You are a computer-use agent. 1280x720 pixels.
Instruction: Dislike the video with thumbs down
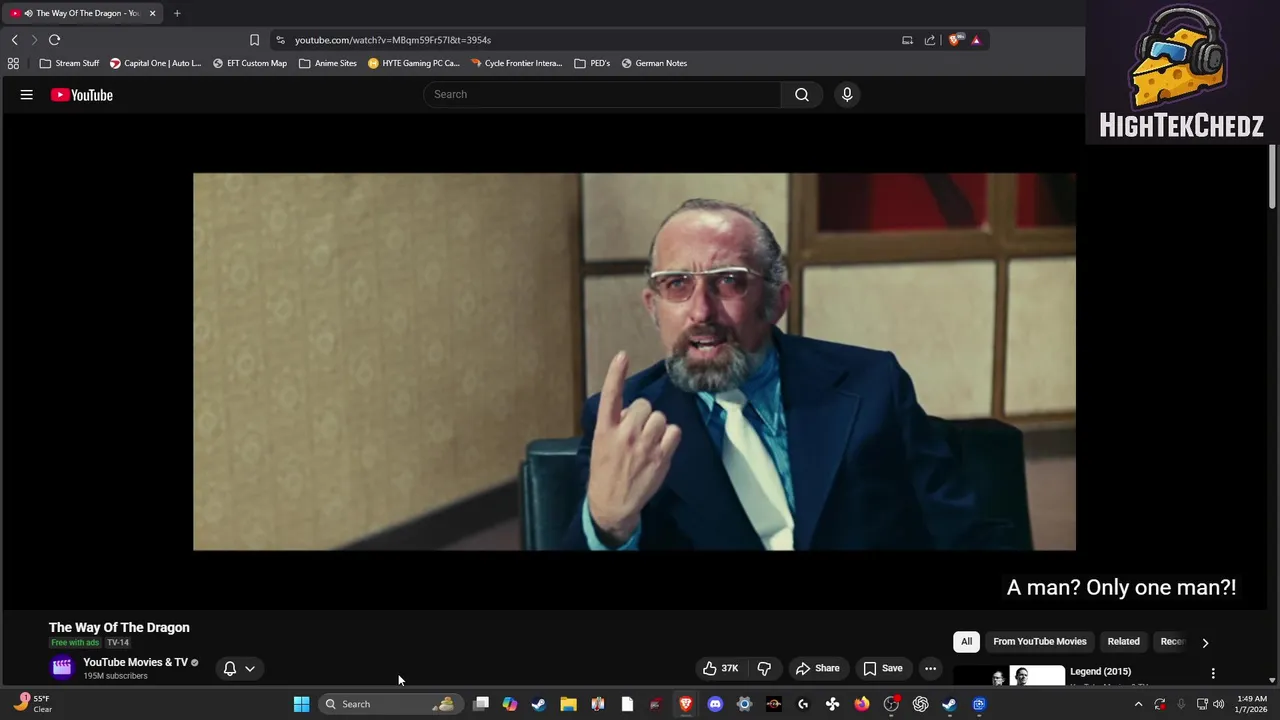(764, 668)
